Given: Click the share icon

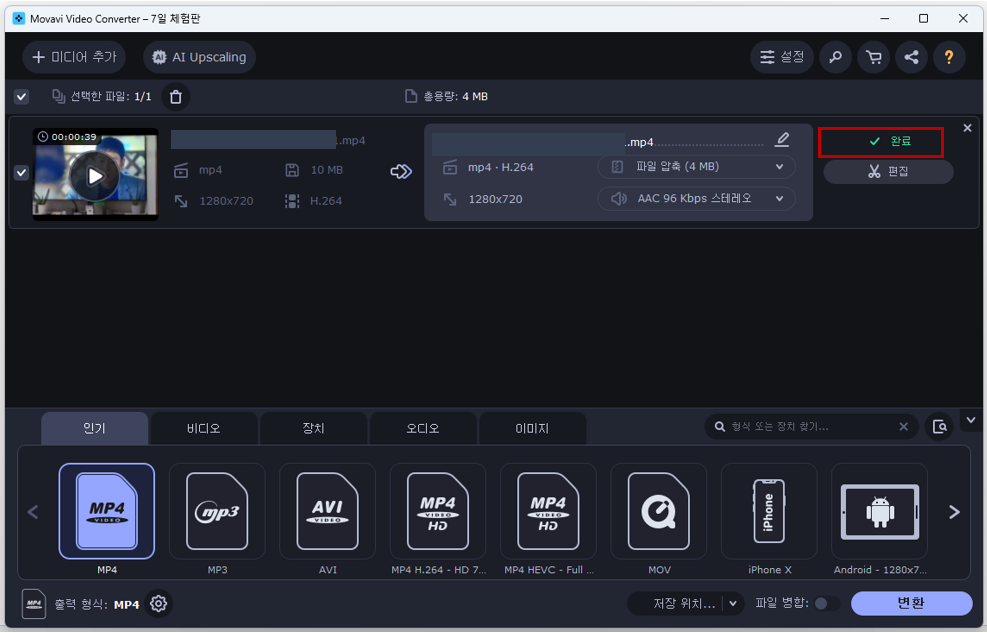Looking at the screenshot, I should pyautogui.click(x=911, y=57).
